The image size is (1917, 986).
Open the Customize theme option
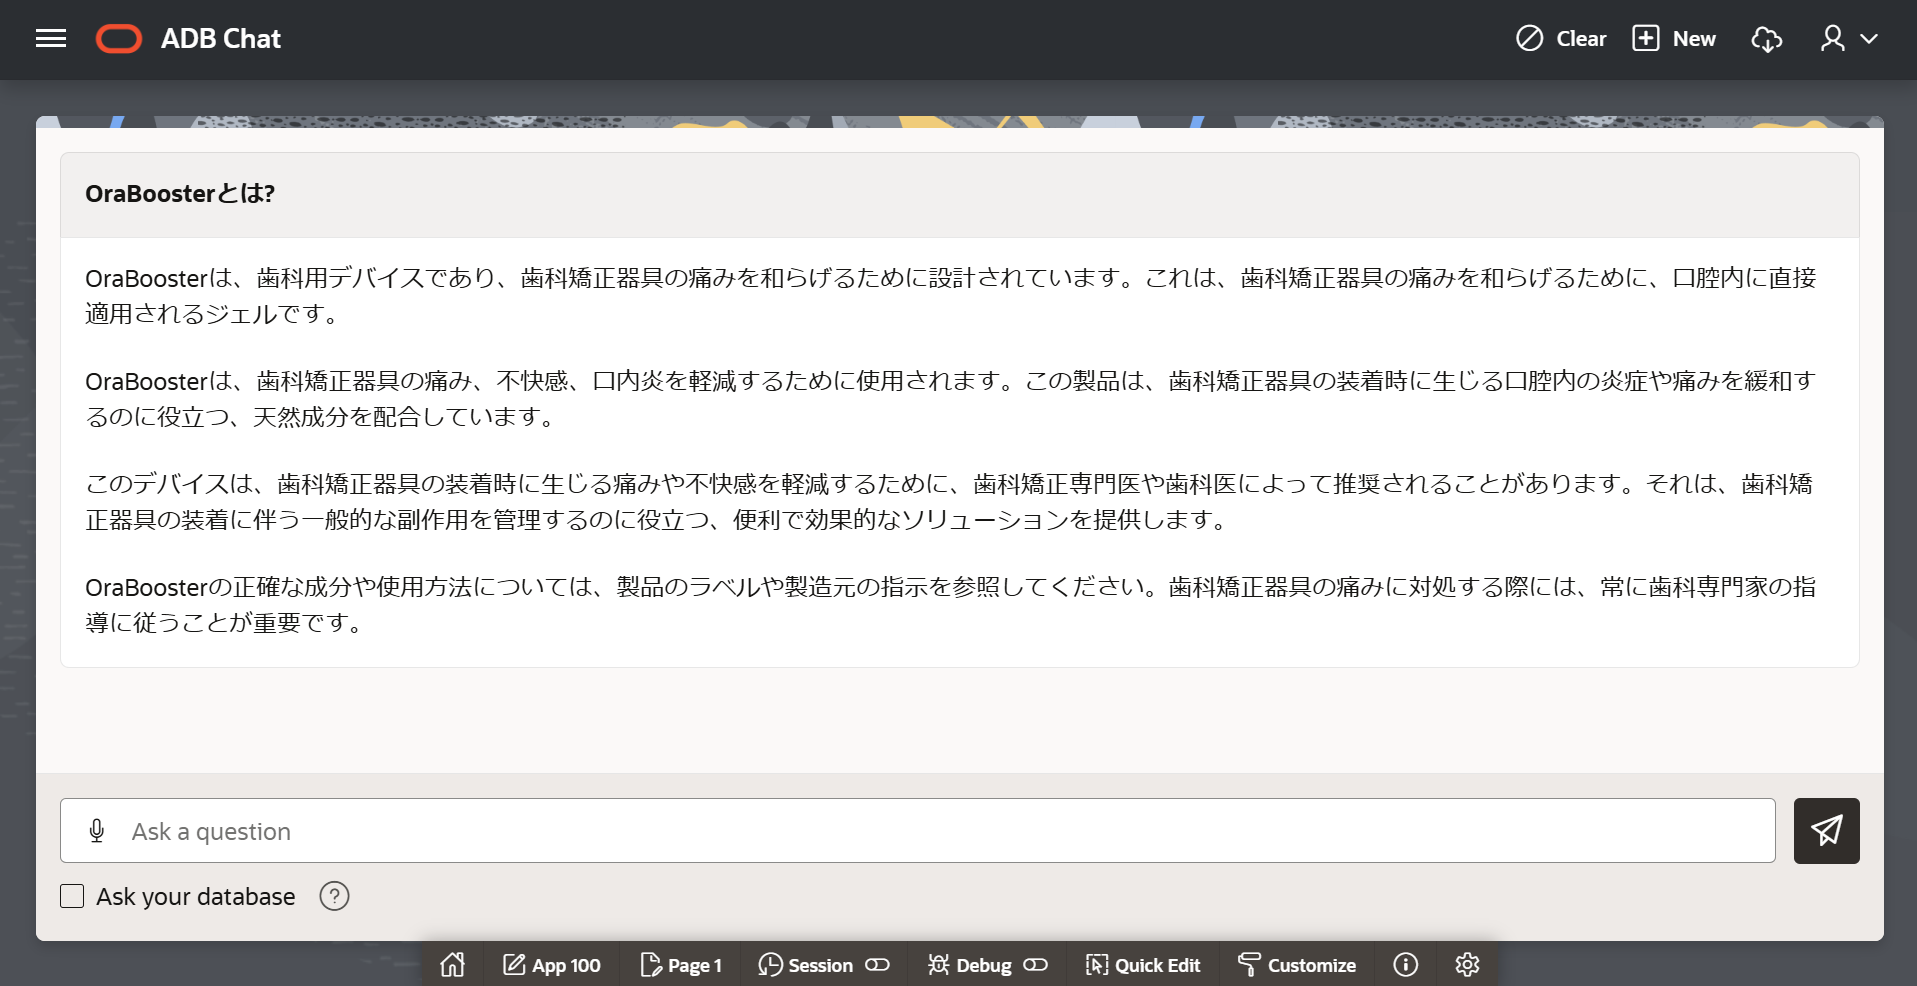pos(1297,965)
